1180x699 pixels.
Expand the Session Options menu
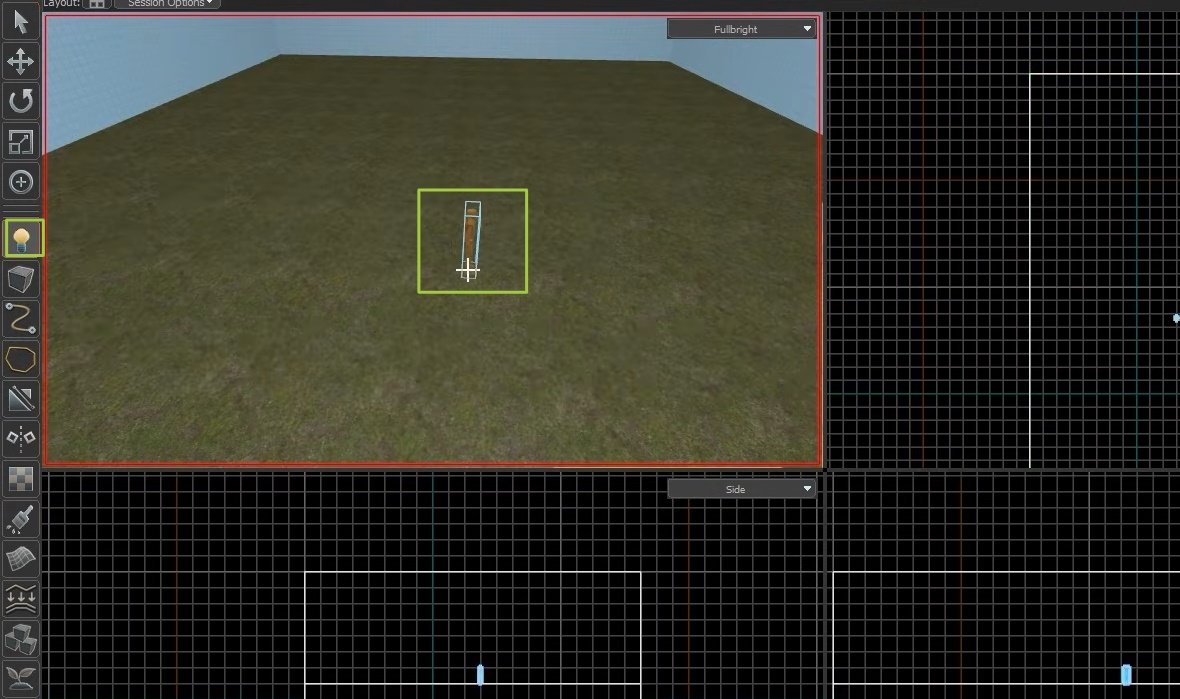tap(167, 4)
